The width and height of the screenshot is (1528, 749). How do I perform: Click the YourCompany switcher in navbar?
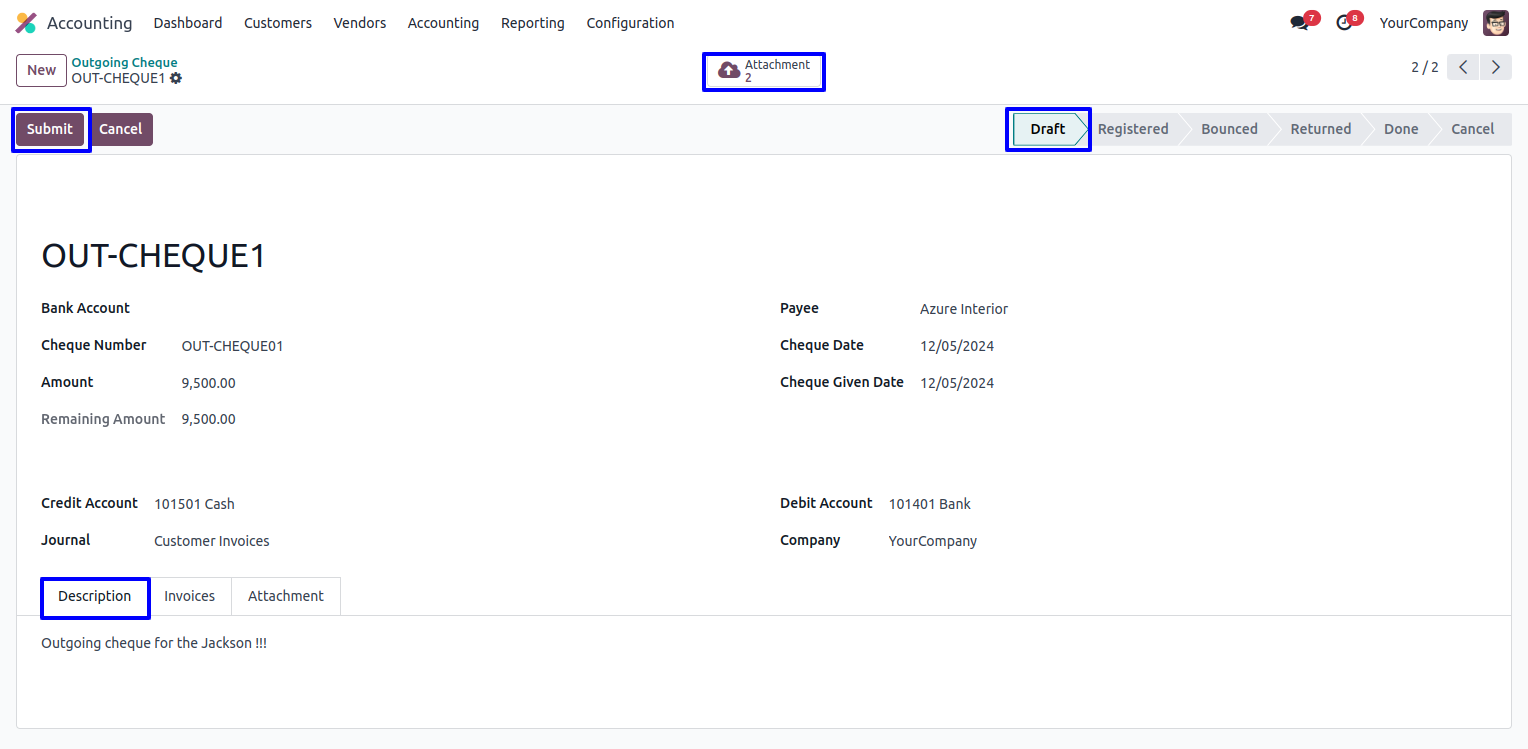1424,23
